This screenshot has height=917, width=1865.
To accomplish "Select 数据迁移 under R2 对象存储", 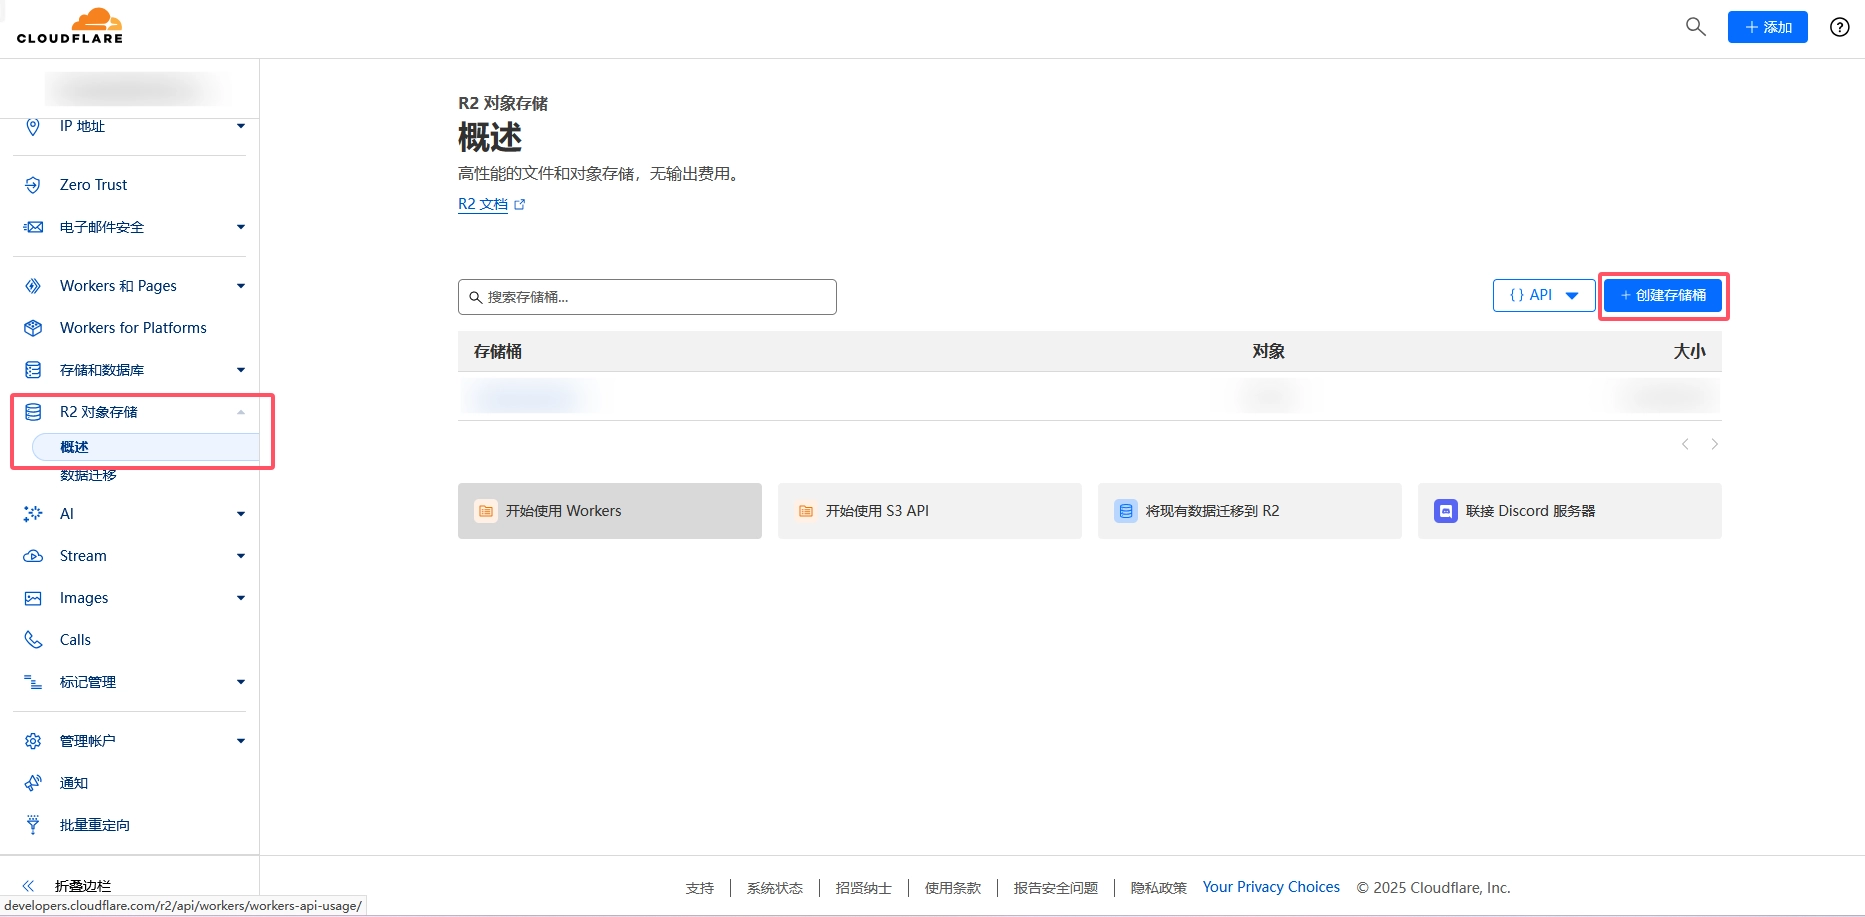I will tap(88, 475).
